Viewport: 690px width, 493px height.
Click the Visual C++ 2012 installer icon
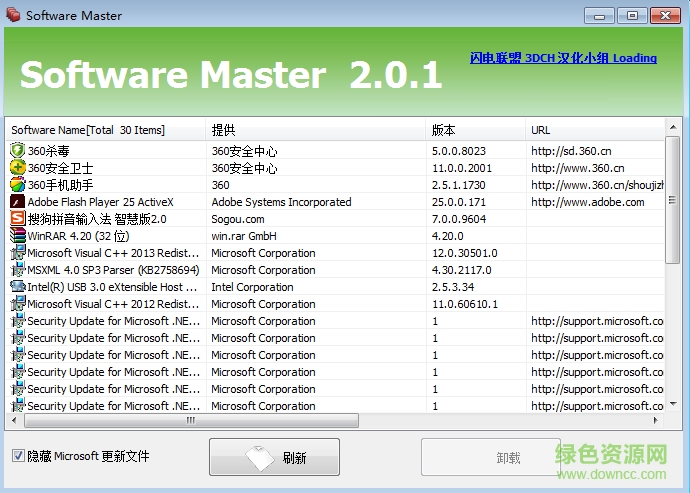[18, 304]
